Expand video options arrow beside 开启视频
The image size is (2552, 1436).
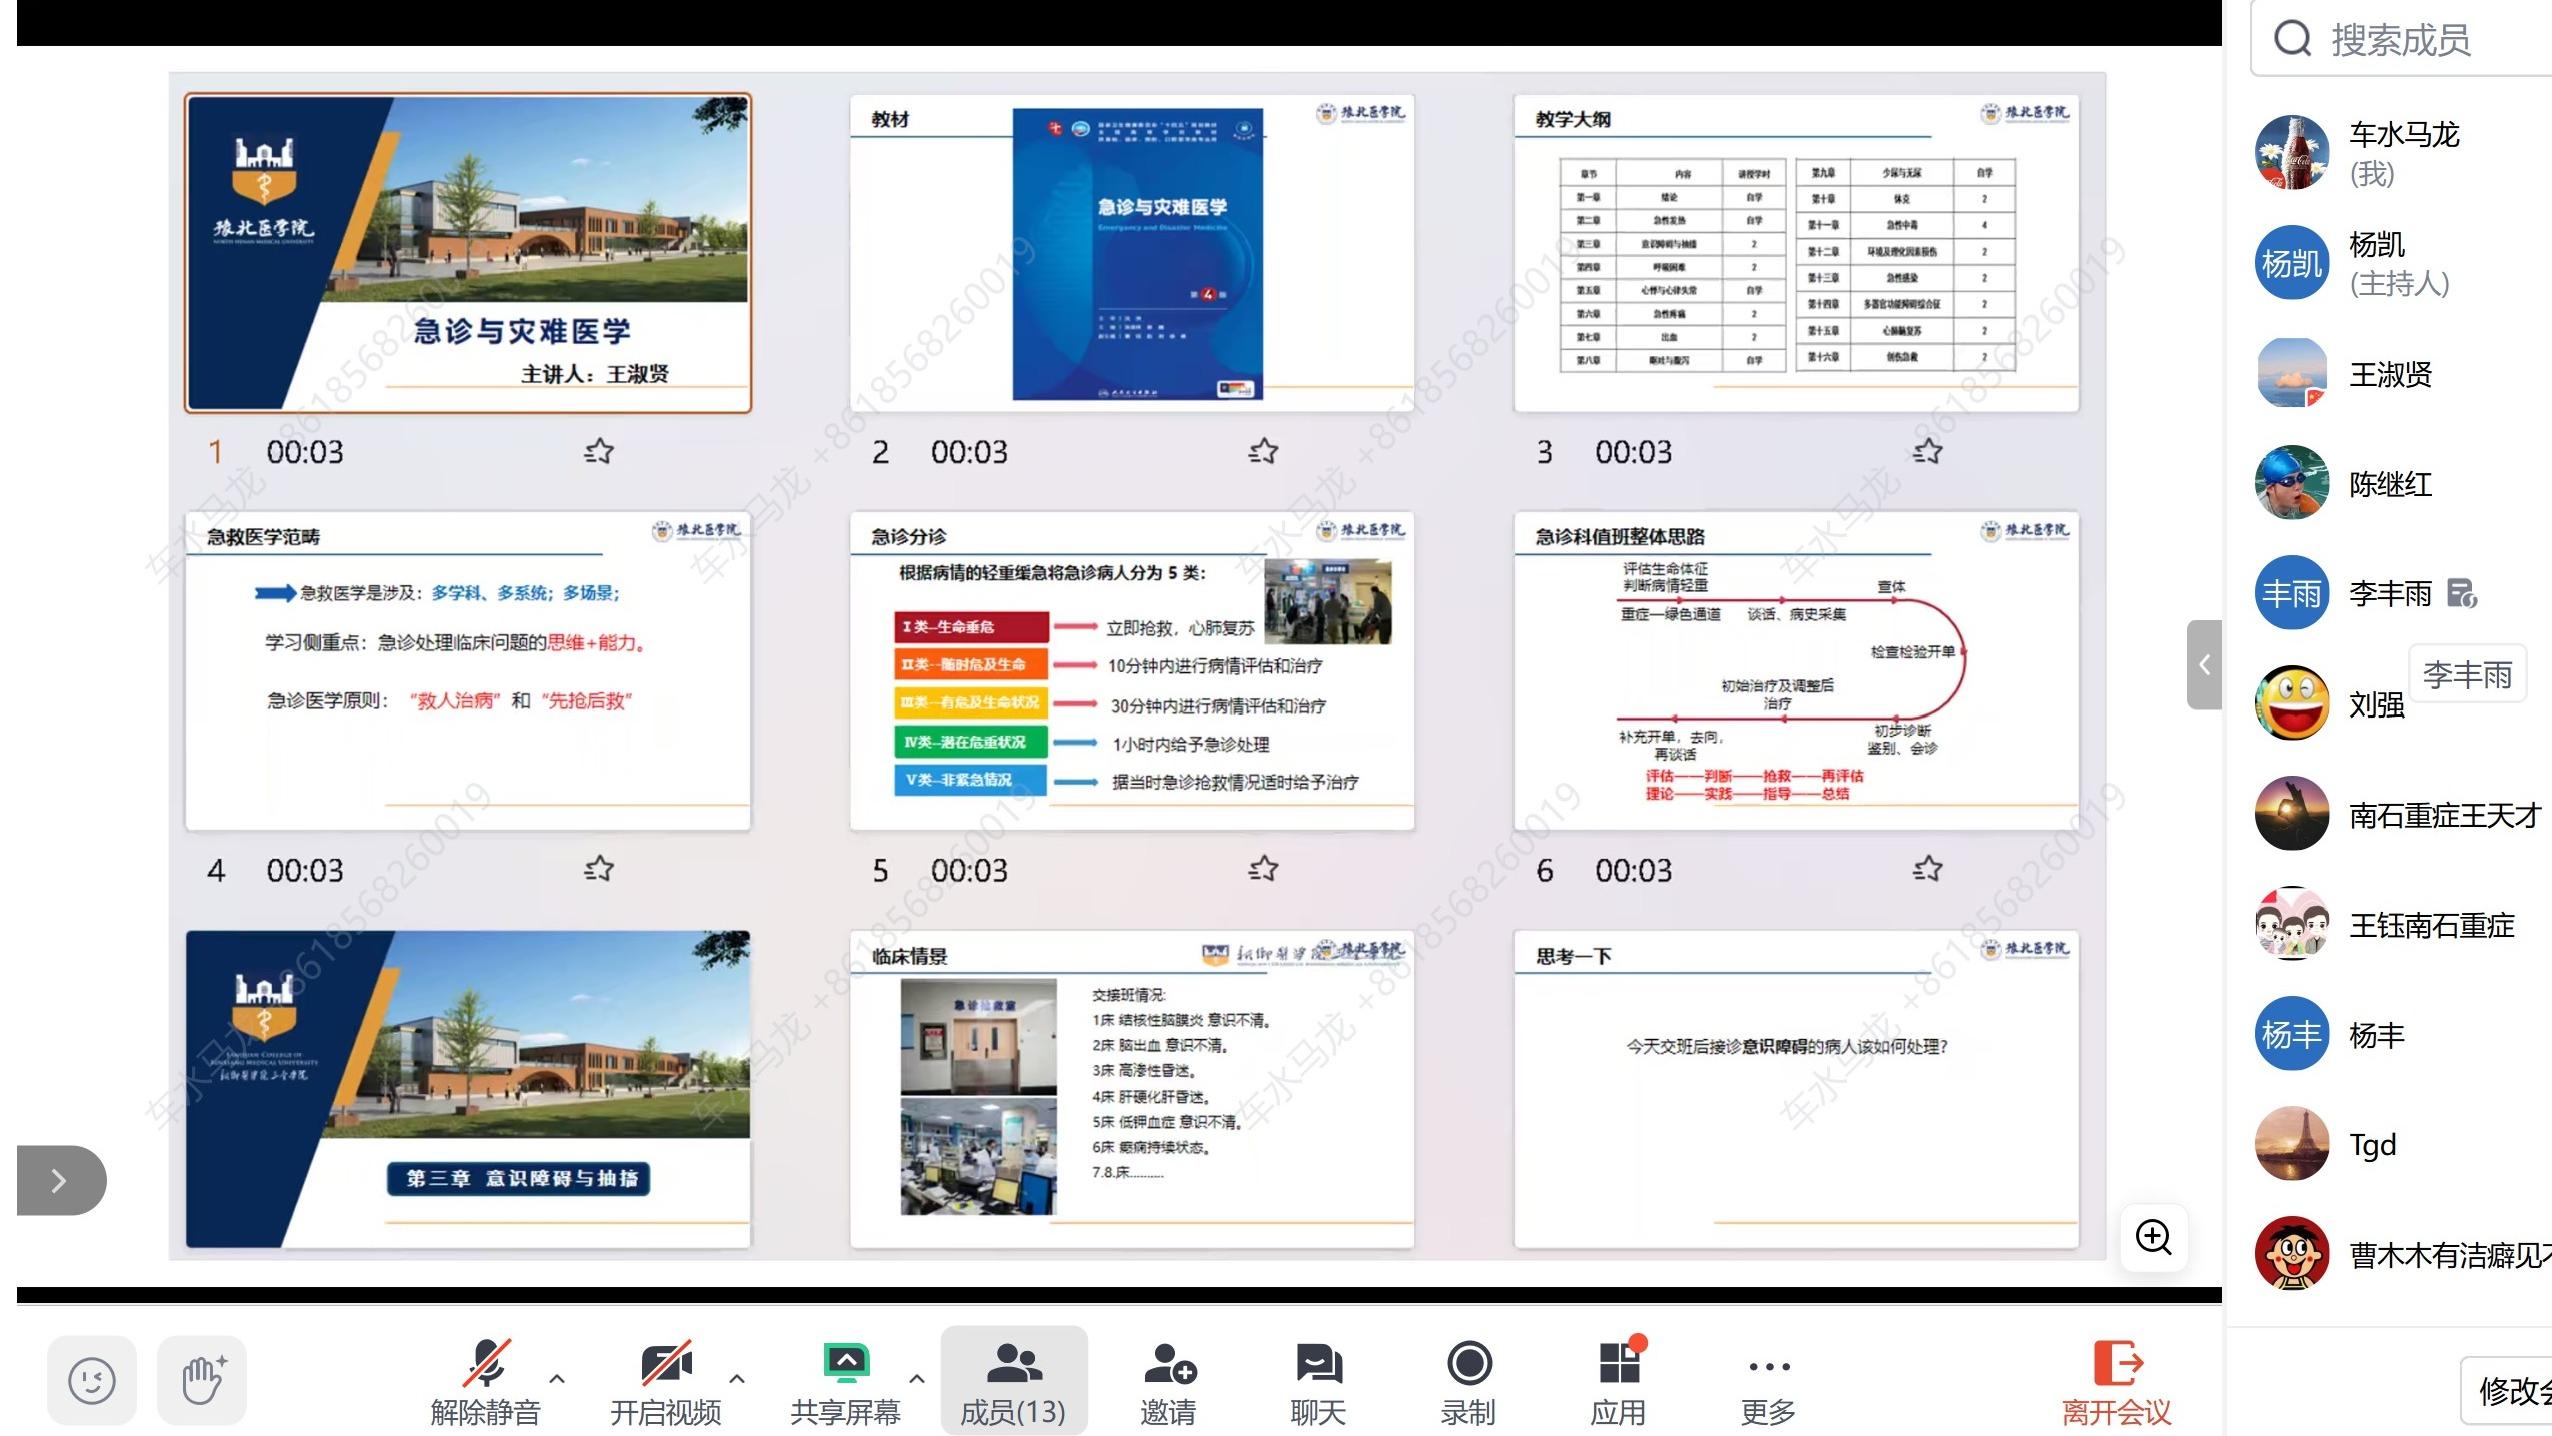pyautogui.click(x=738, y=1378)
